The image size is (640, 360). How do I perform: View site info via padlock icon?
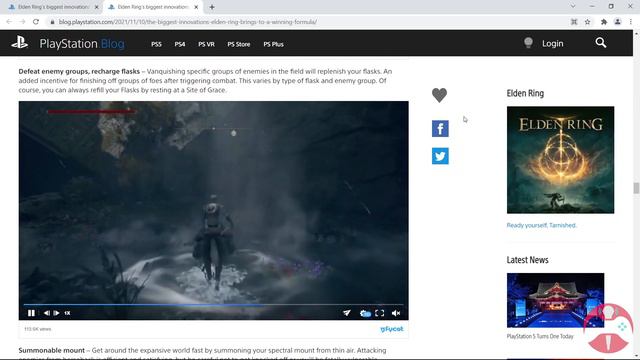tap(52, 22)
